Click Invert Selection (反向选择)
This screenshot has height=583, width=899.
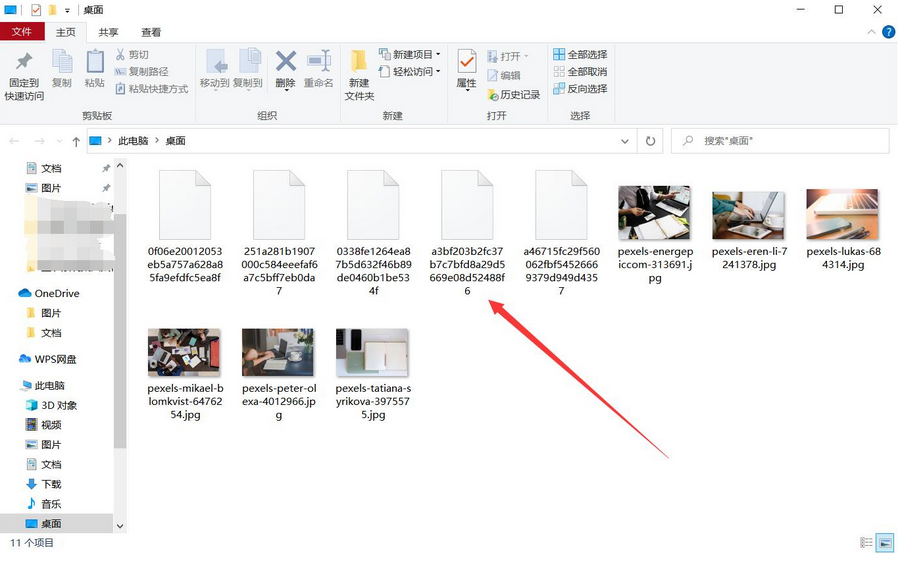580,89
